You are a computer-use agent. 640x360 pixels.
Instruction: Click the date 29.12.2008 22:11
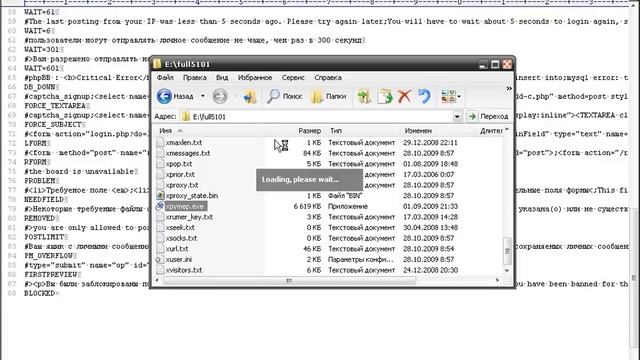[x=430, y=142]
